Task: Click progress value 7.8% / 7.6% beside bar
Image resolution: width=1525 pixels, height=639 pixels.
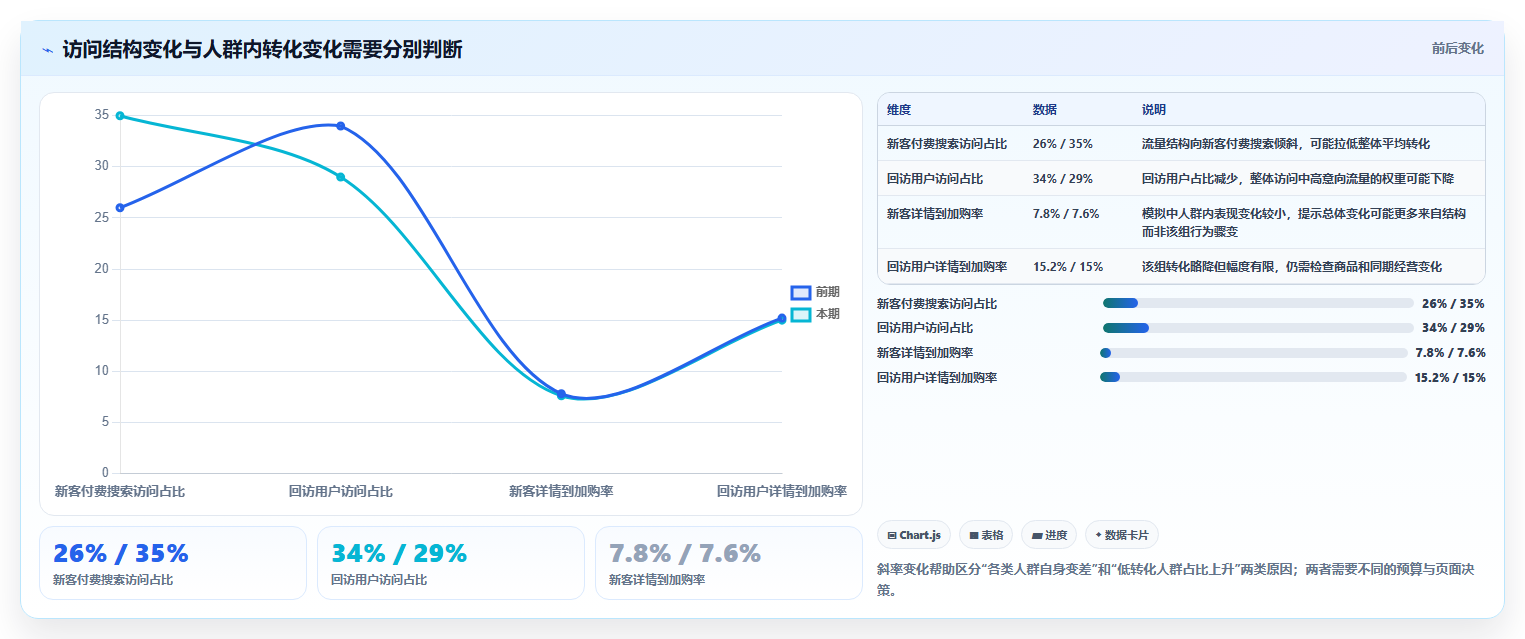Action: click(x=1451, y=353)
